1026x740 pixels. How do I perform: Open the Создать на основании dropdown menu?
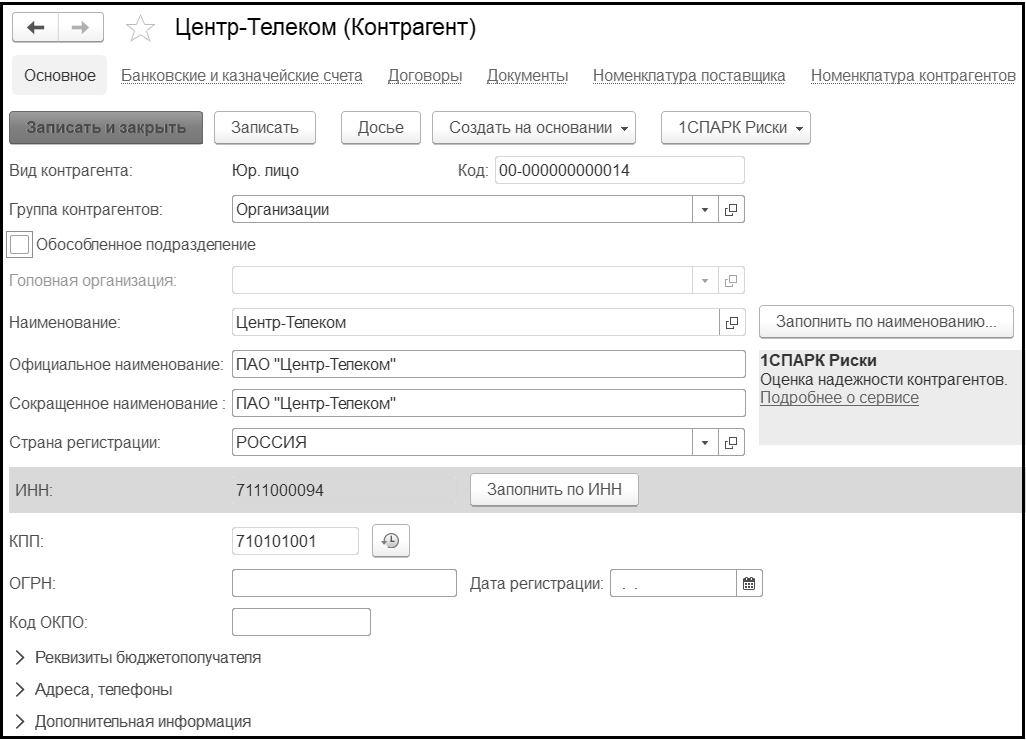534,128
